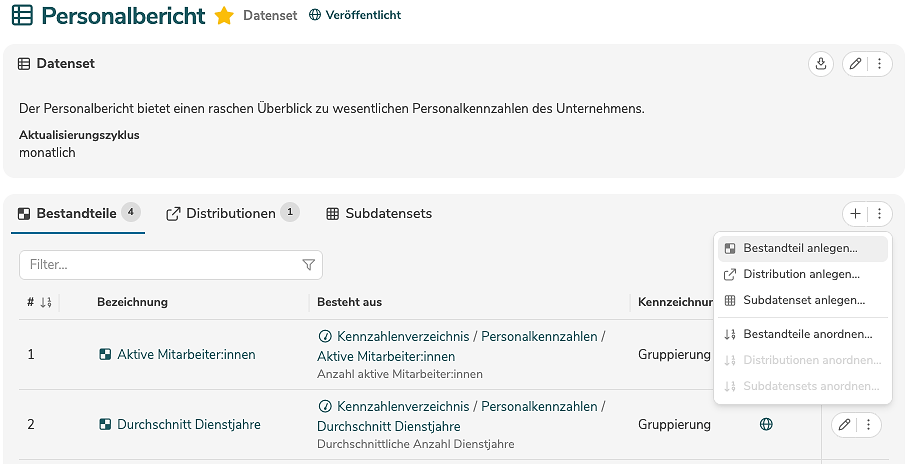Viewport: 909px width, 464px height.
Task: Click the plus icon to add an item
Action: tap(855, 213)
